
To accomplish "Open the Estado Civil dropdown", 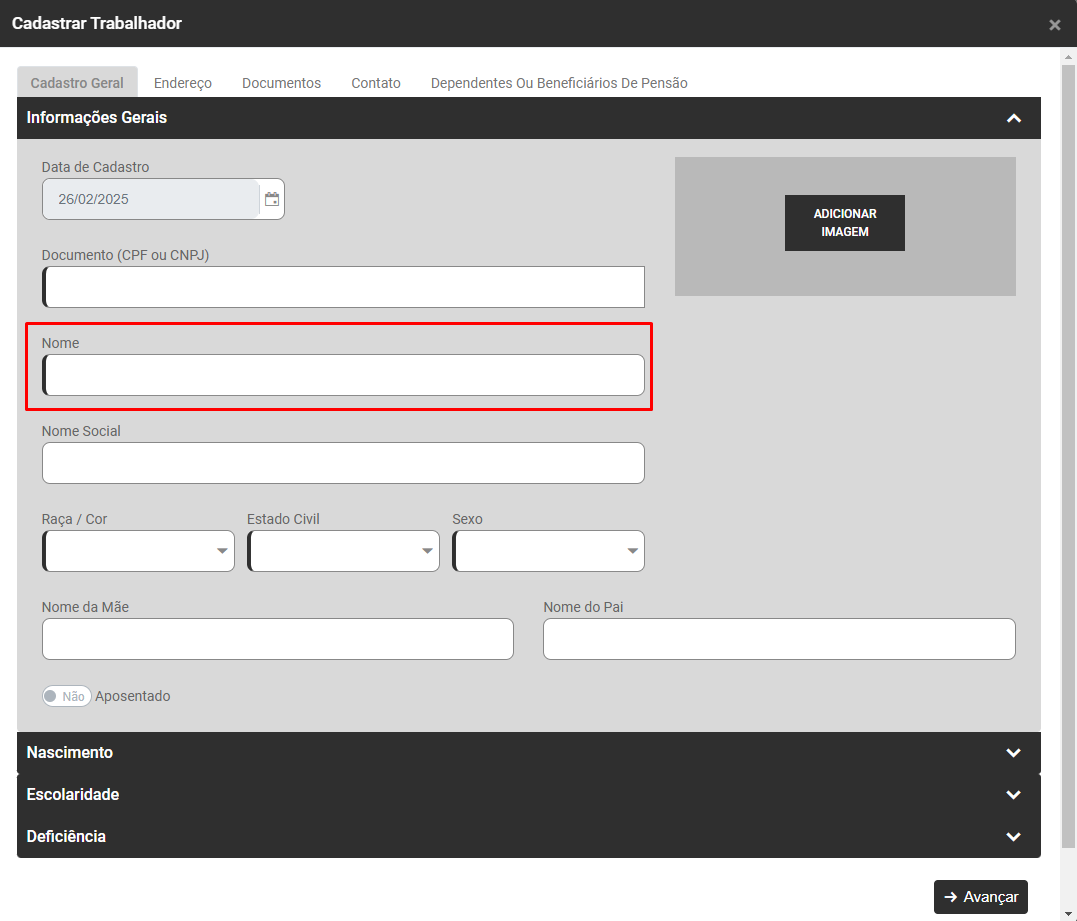I will (x=343, y=551).
